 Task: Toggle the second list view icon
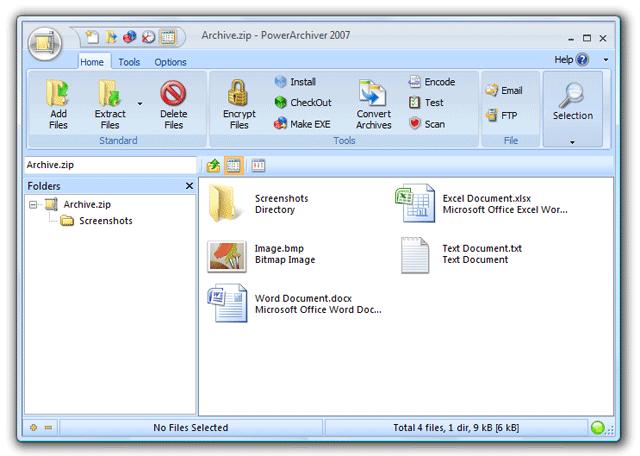(x=258, y=165)
